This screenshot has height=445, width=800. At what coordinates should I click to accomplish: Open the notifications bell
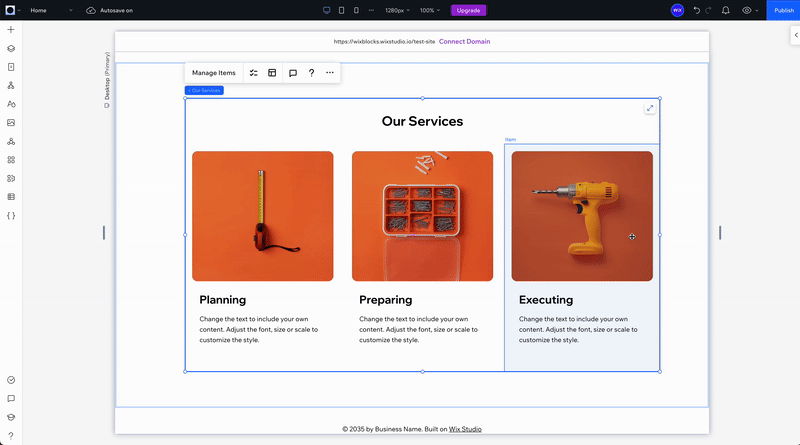726,10
